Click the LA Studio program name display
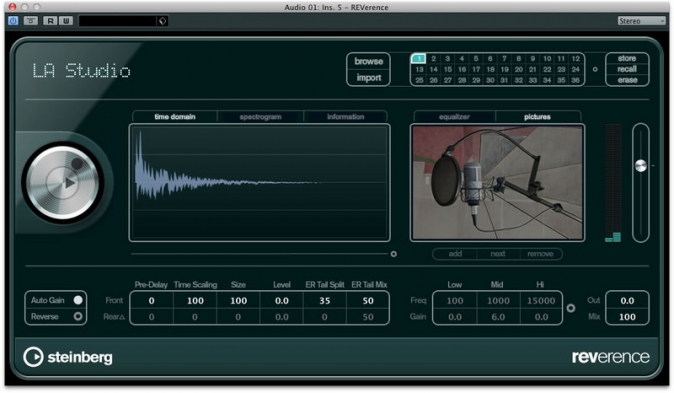Screen dimensions: 674x393 pyautogui.click(x=82, y=71)
